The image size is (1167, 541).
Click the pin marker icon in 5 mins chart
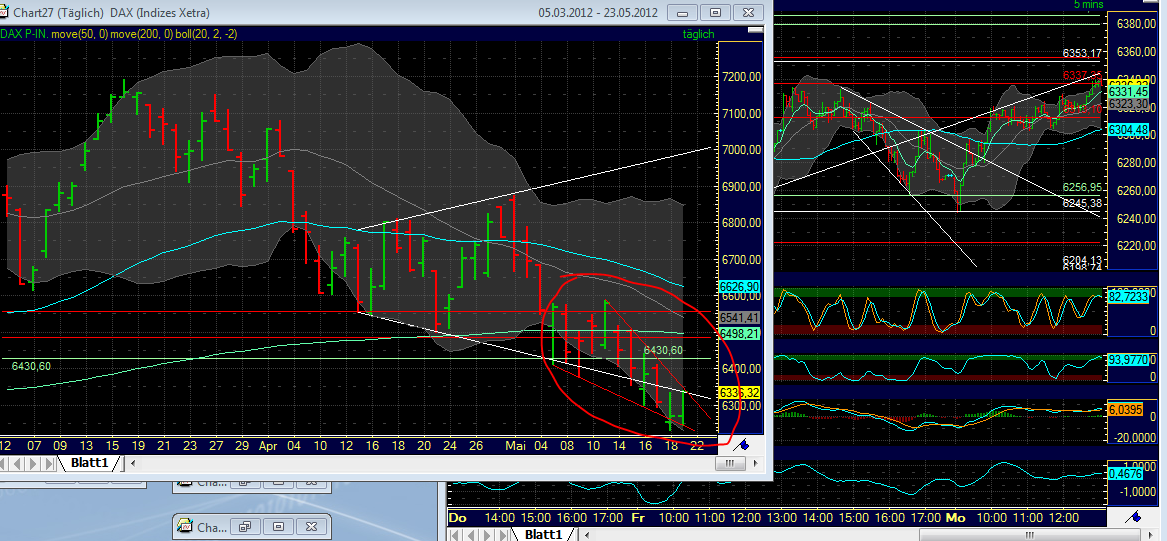pyautogui.click(x=1134, y=516)
